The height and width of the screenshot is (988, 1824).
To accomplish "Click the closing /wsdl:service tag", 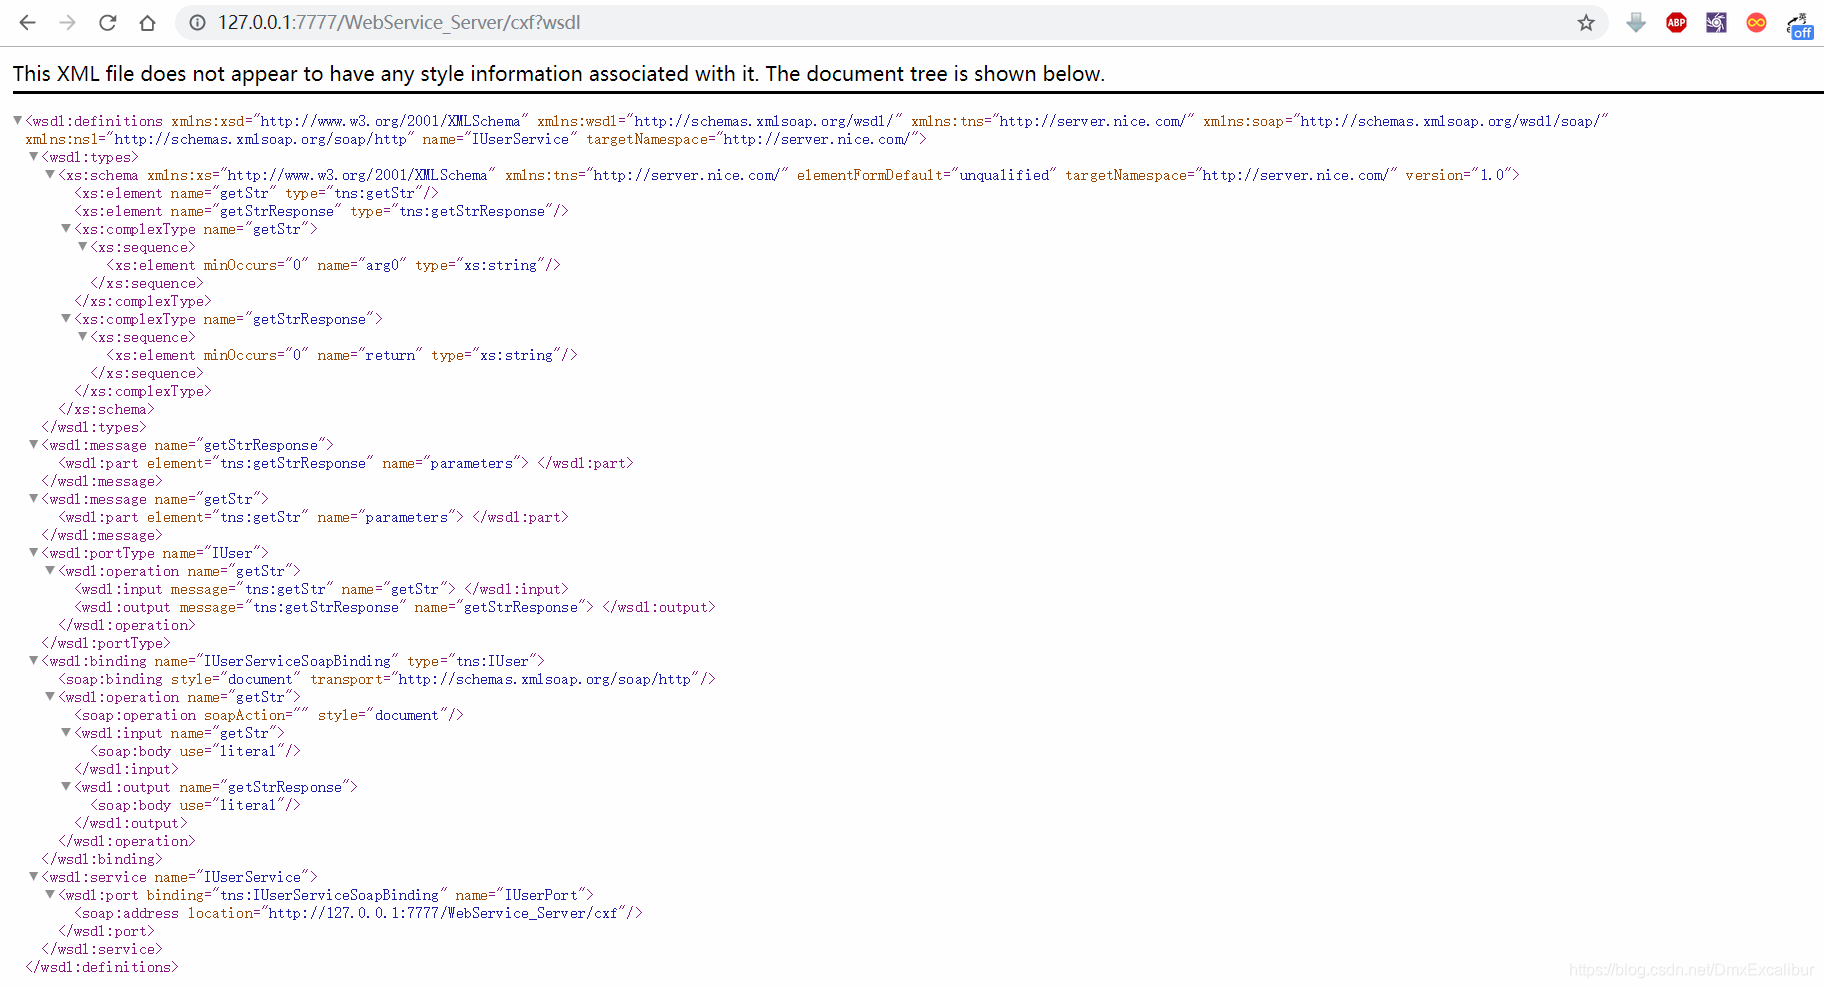I will click(x=102, y=949).
